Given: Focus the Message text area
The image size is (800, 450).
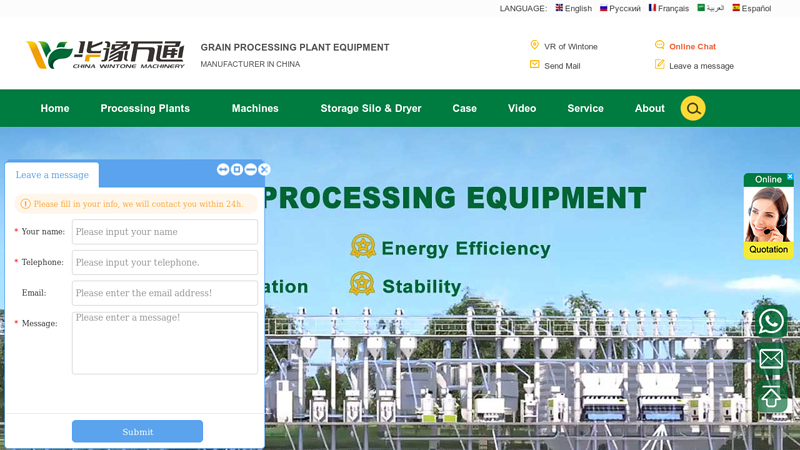Looking at the screenshot, I should coord(165,343).
